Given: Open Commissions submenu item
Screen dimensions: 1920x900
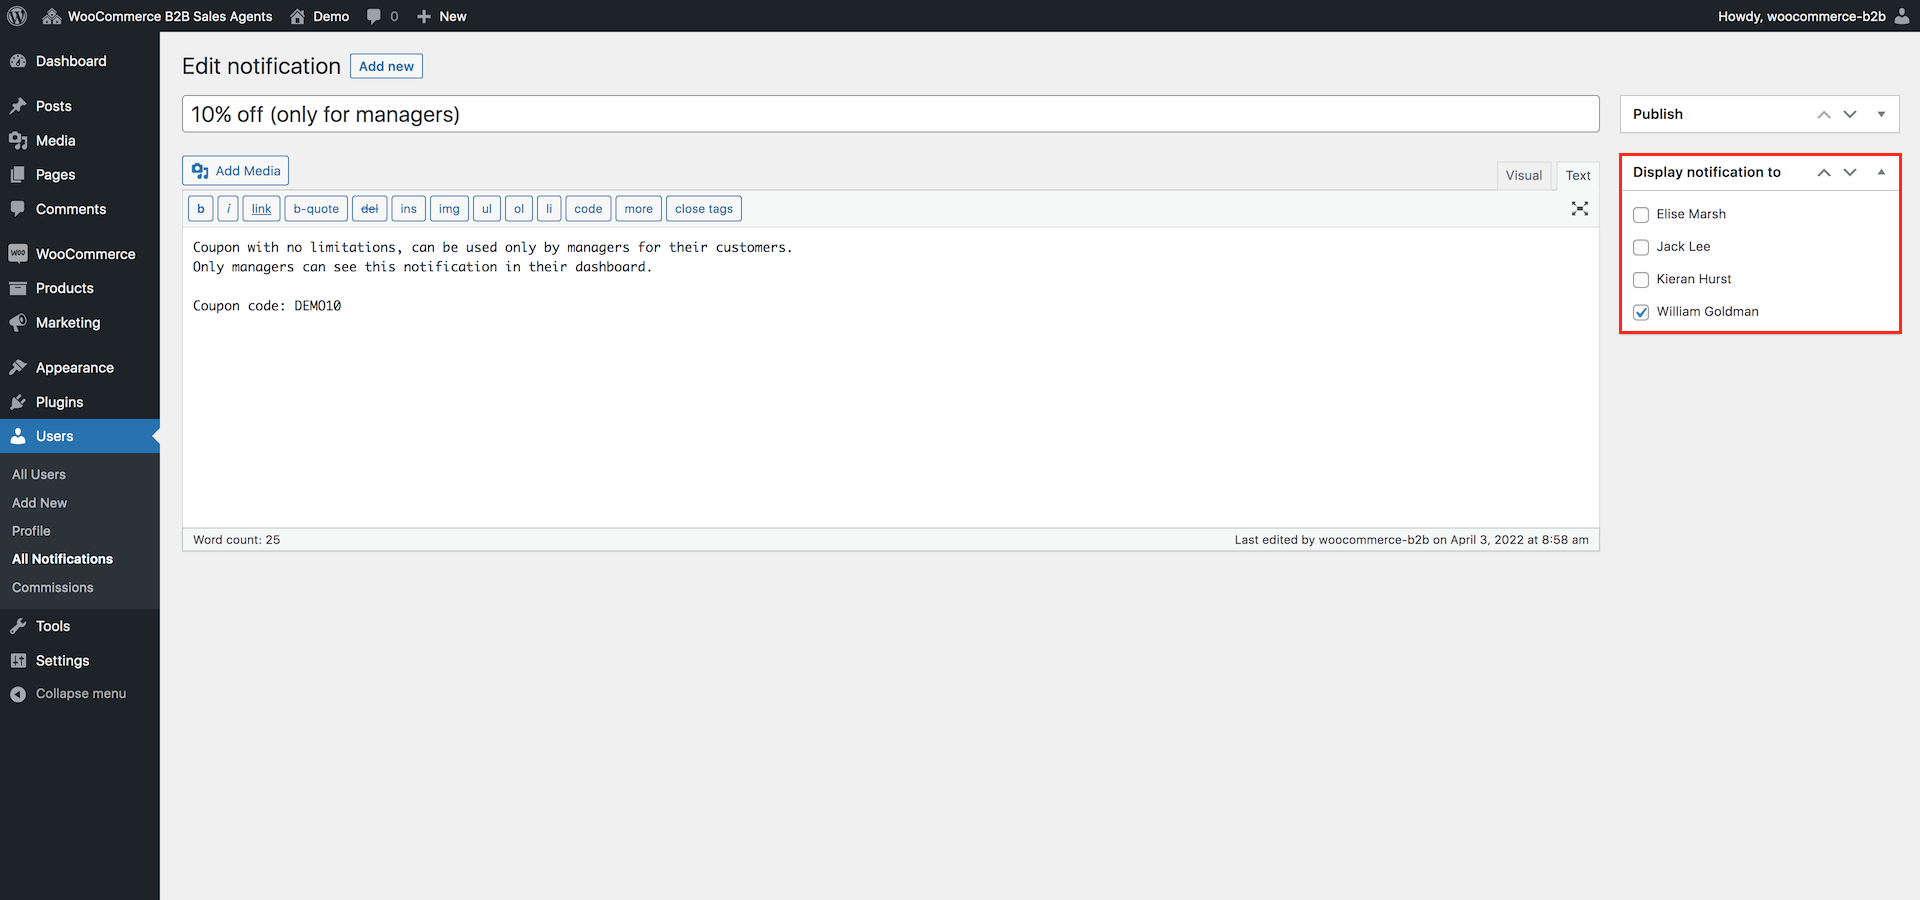Looking at the screenshot, I should (x=53, y=588).
